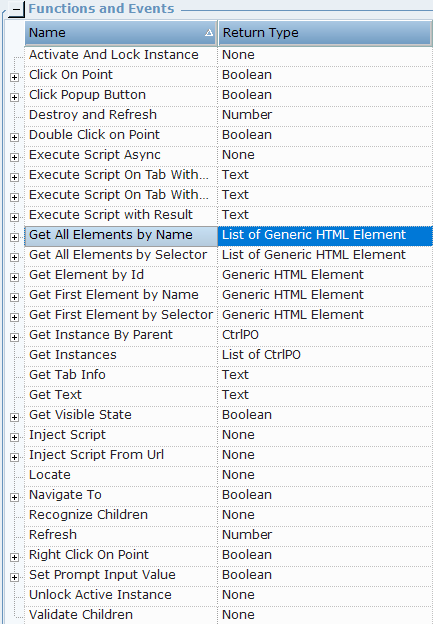Expand the Get All Elements by Name row
433x624 pixels.
(x=14, y=237)
